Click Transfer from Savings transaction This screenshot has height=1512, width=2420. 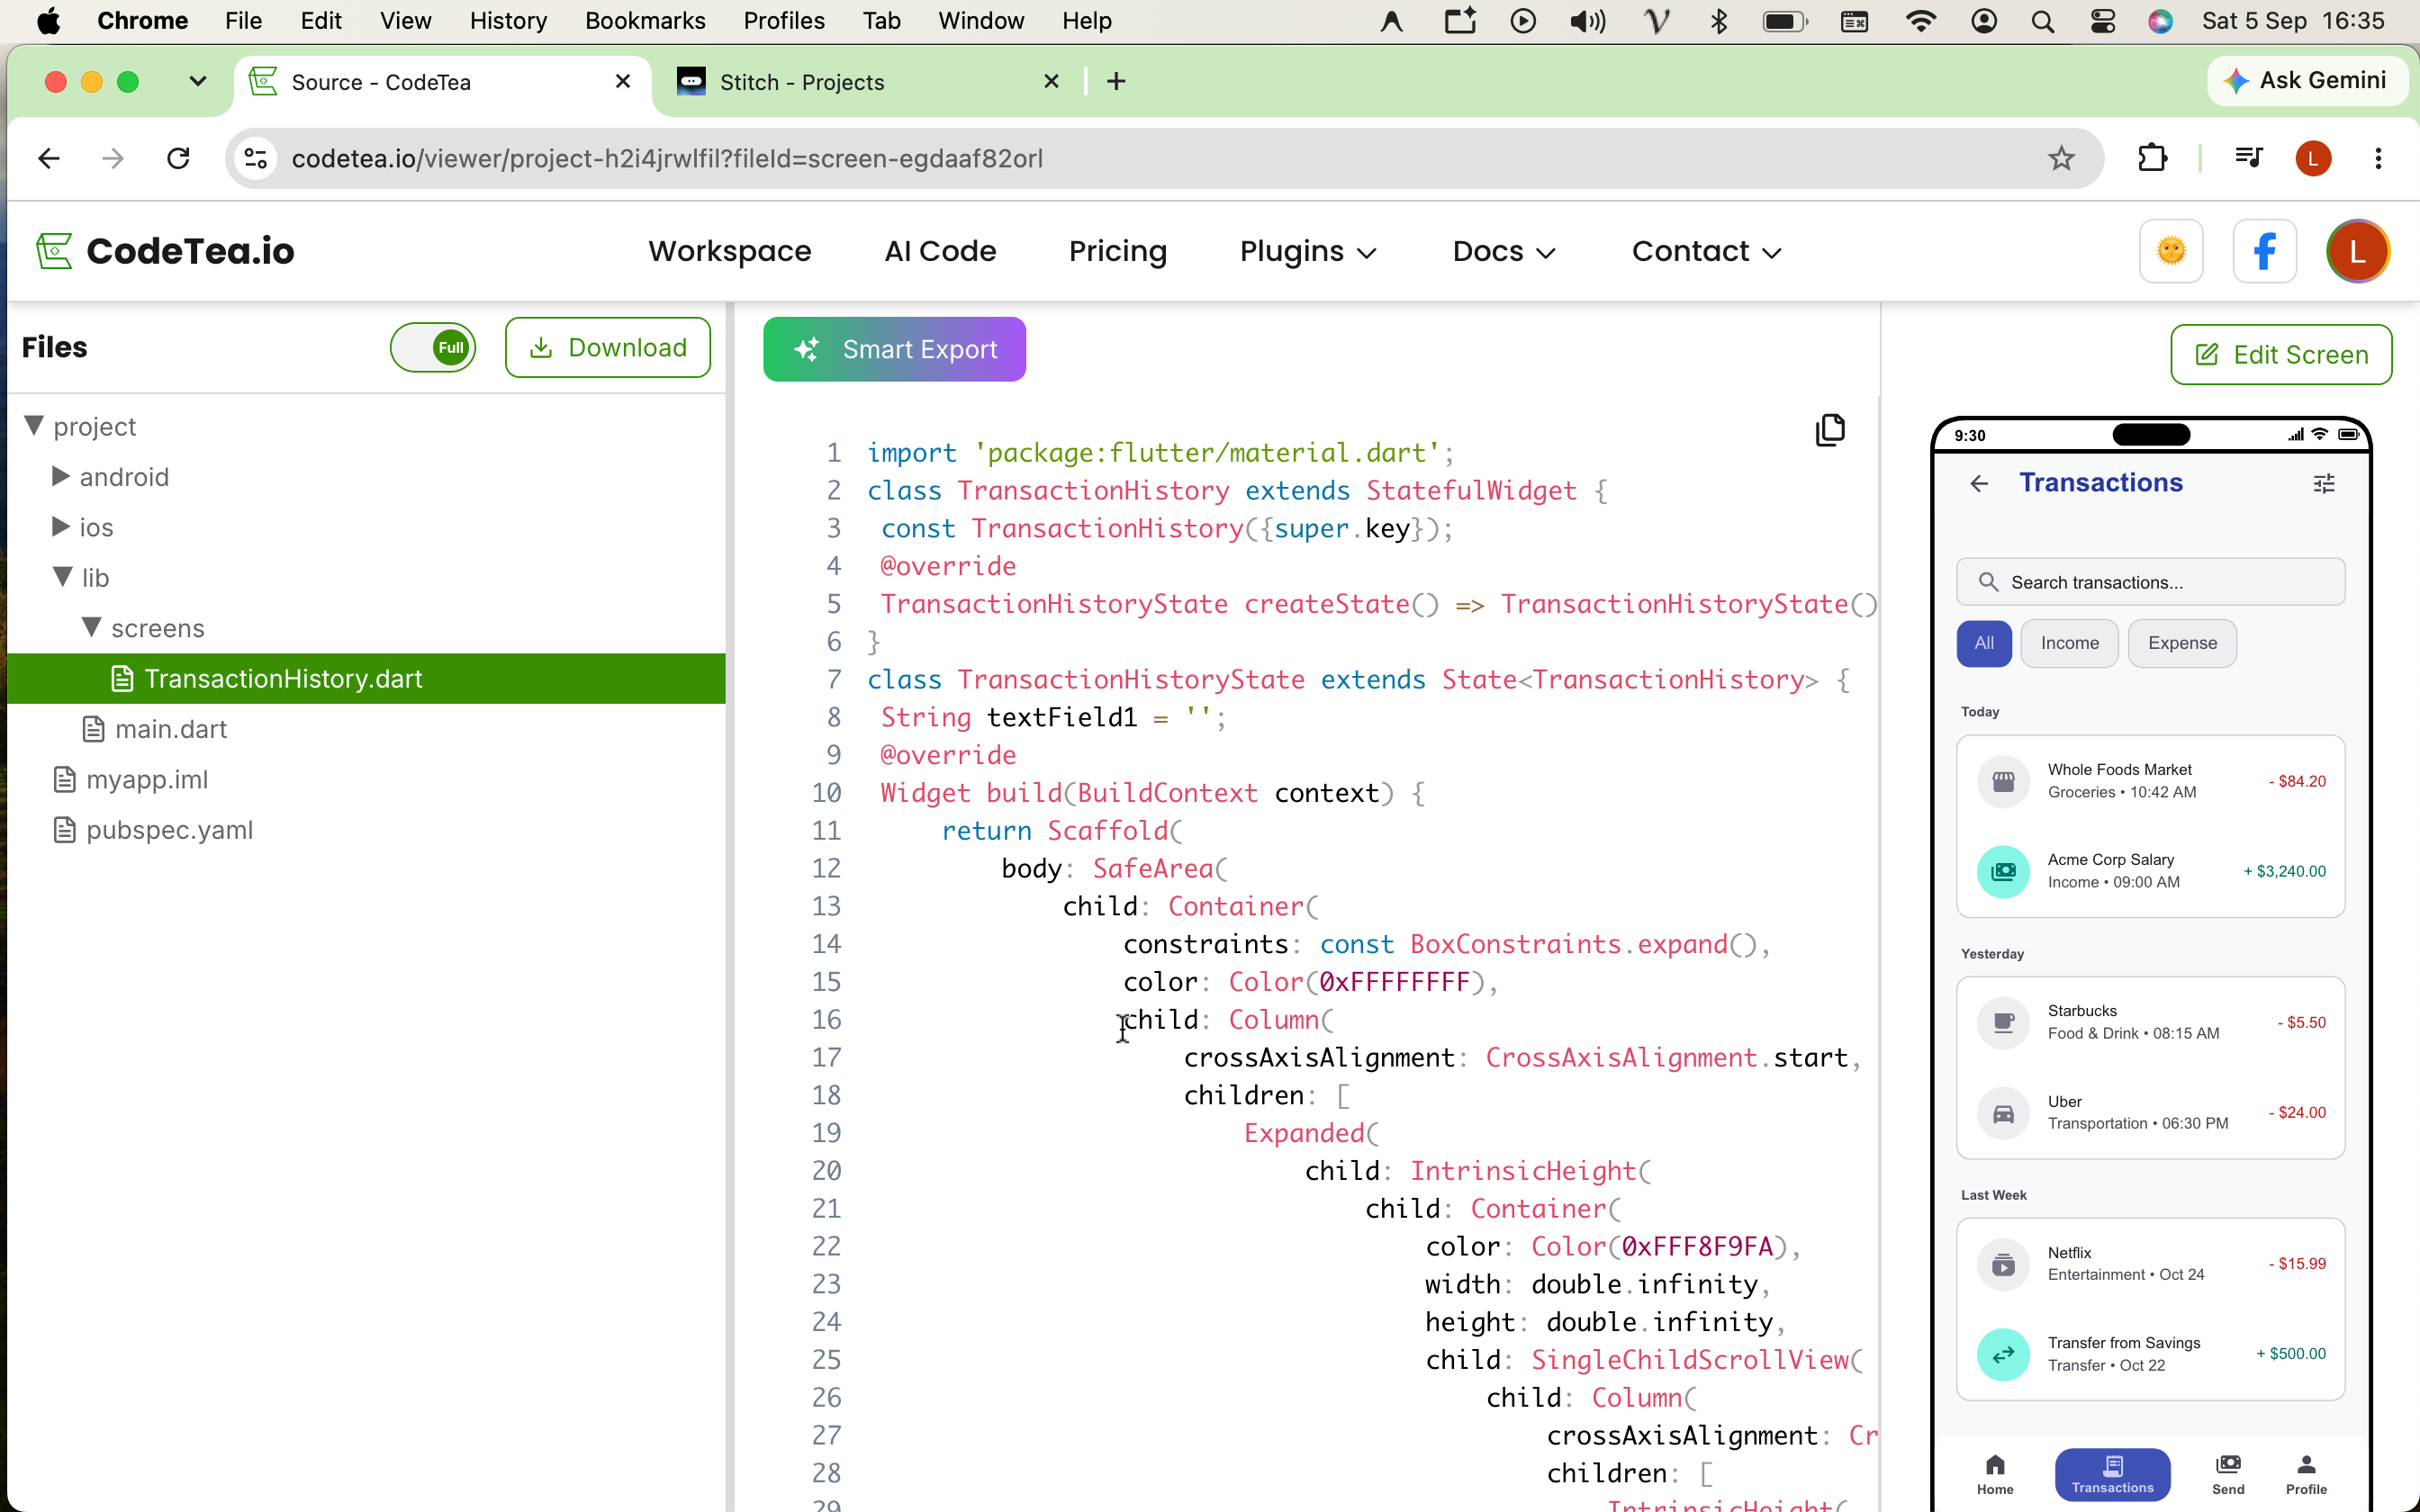point(2150,1354)
